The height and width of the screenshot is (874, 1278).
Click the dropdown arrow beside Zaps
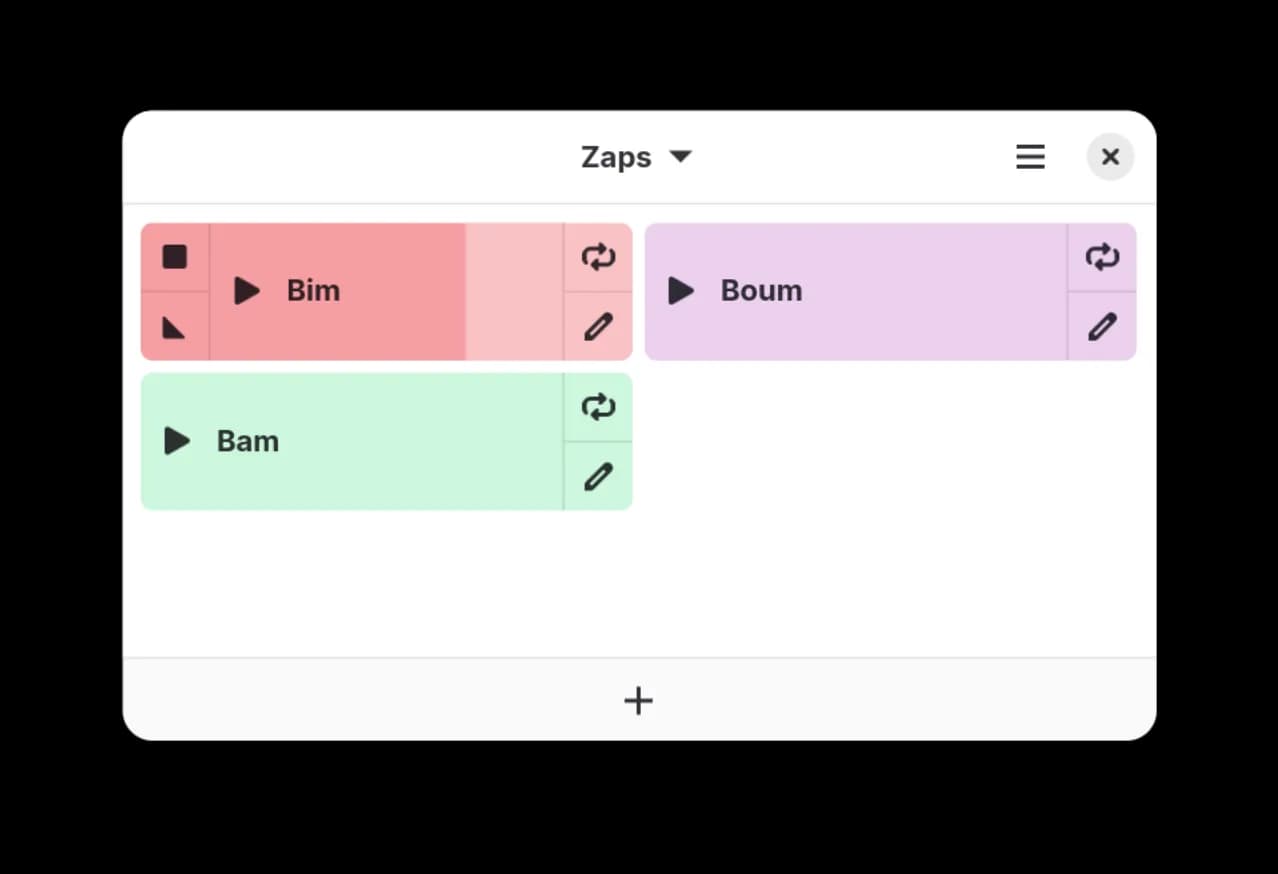tap(681, 157)
